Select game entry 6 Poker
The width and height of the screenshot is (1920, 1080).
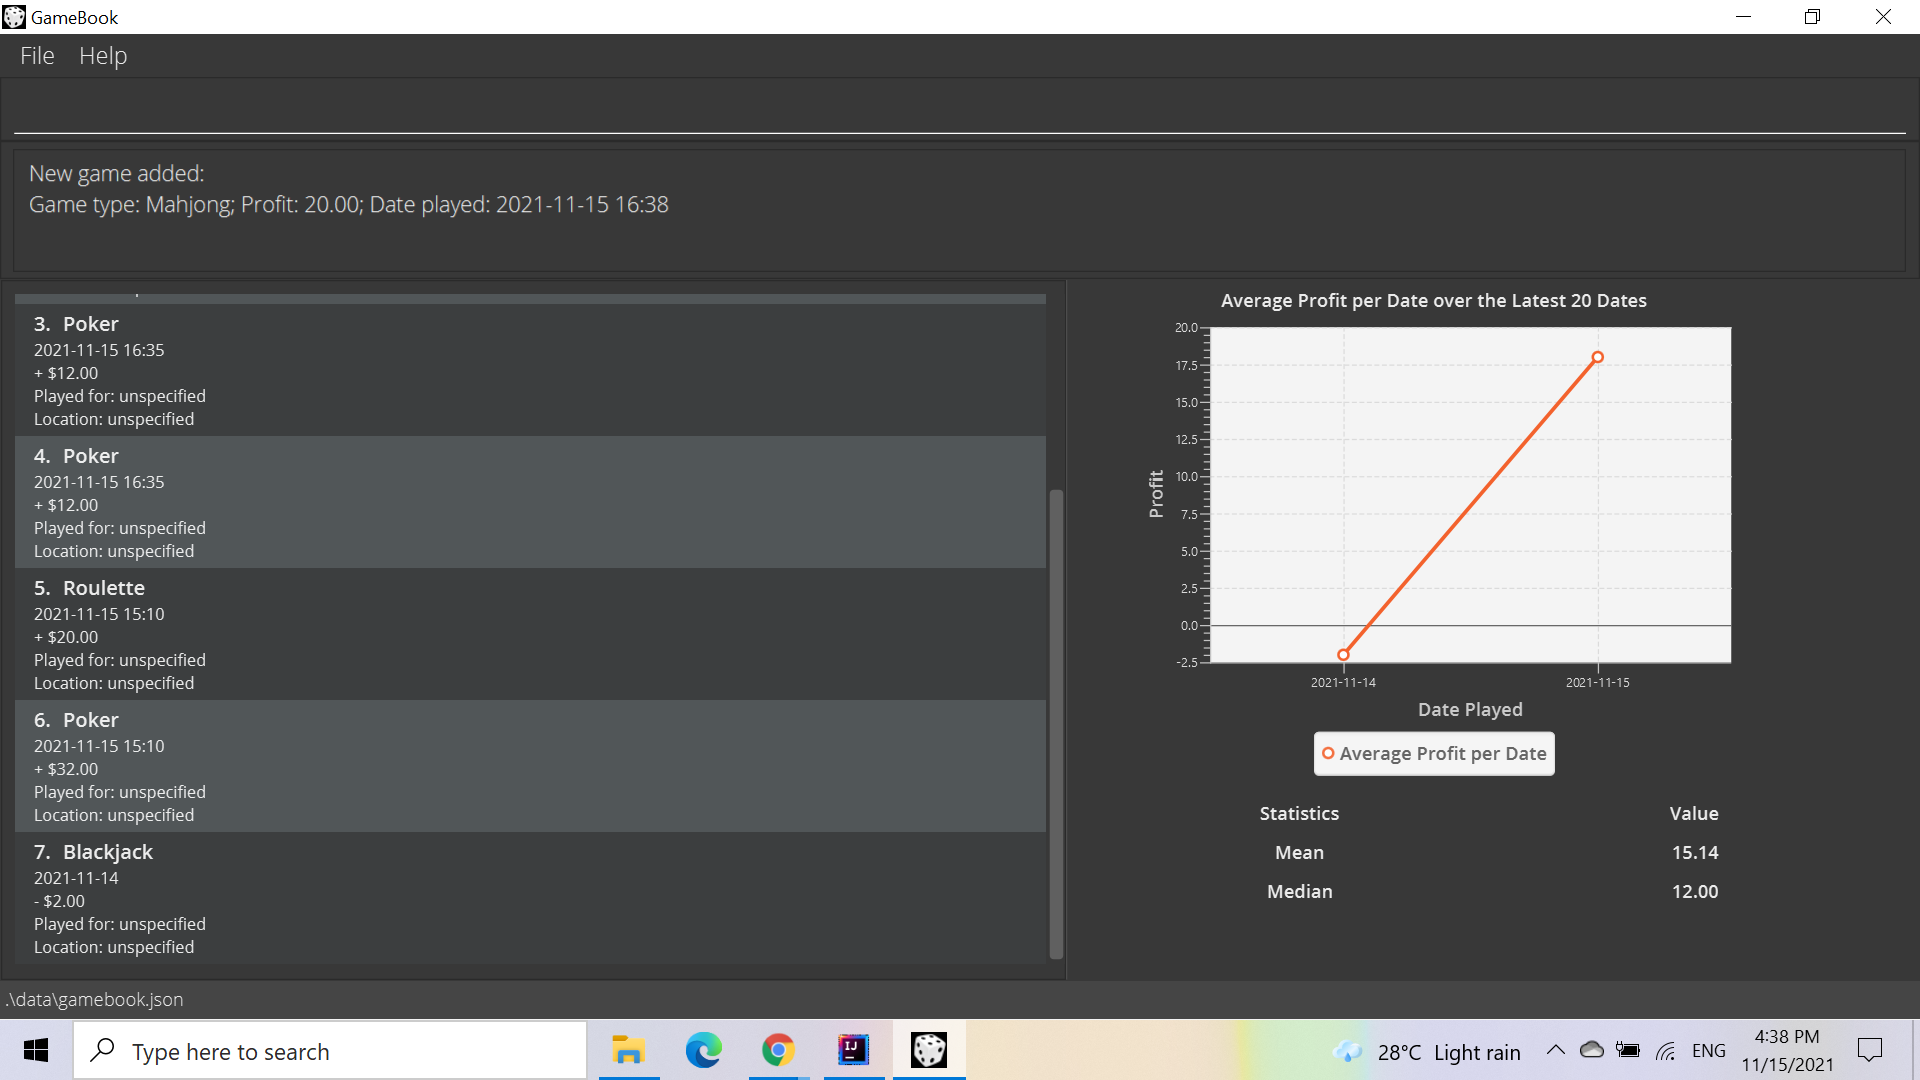[530, 766]
